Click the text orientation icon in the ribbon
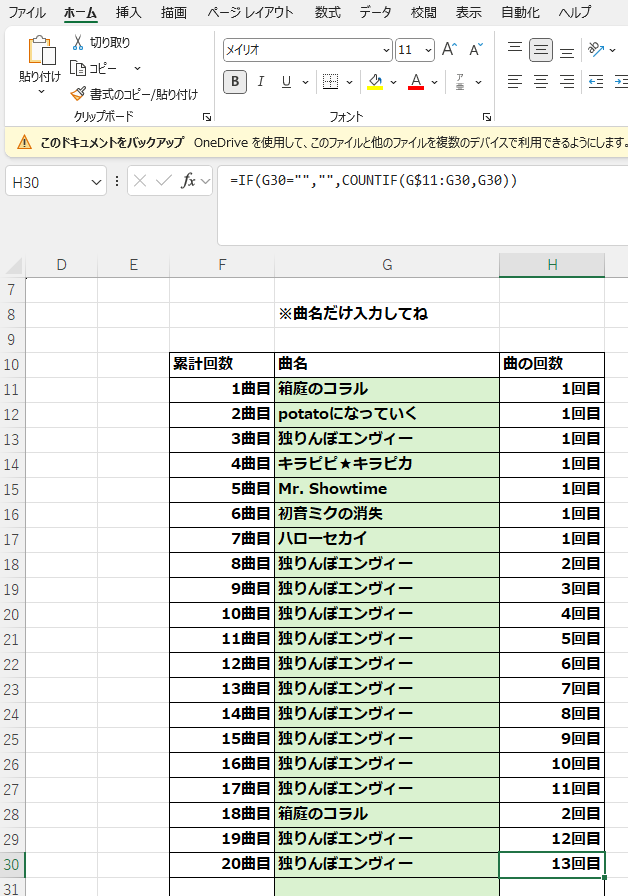 pyautogui.click(x=597, y=49)
